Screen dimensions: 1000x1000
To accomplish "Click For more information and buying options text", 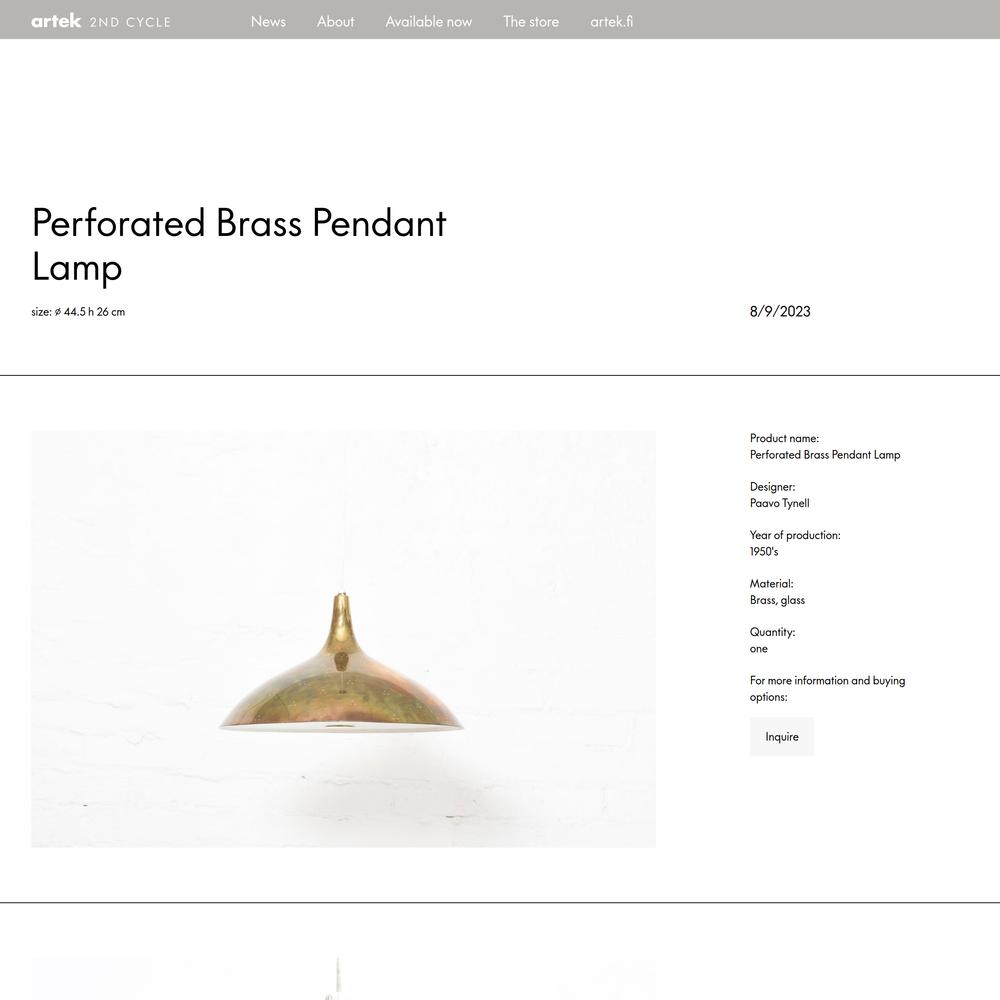I will click(x=827, y=689).
